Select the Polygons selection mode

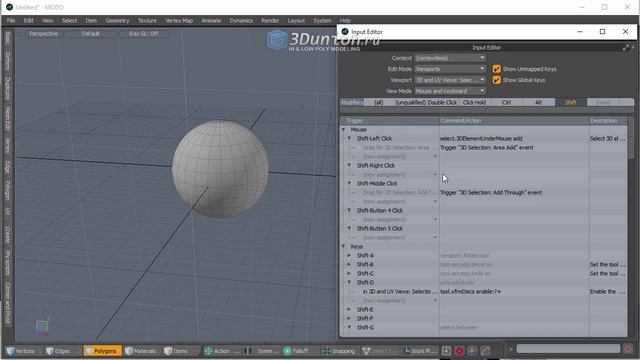[x=102, y=351]
